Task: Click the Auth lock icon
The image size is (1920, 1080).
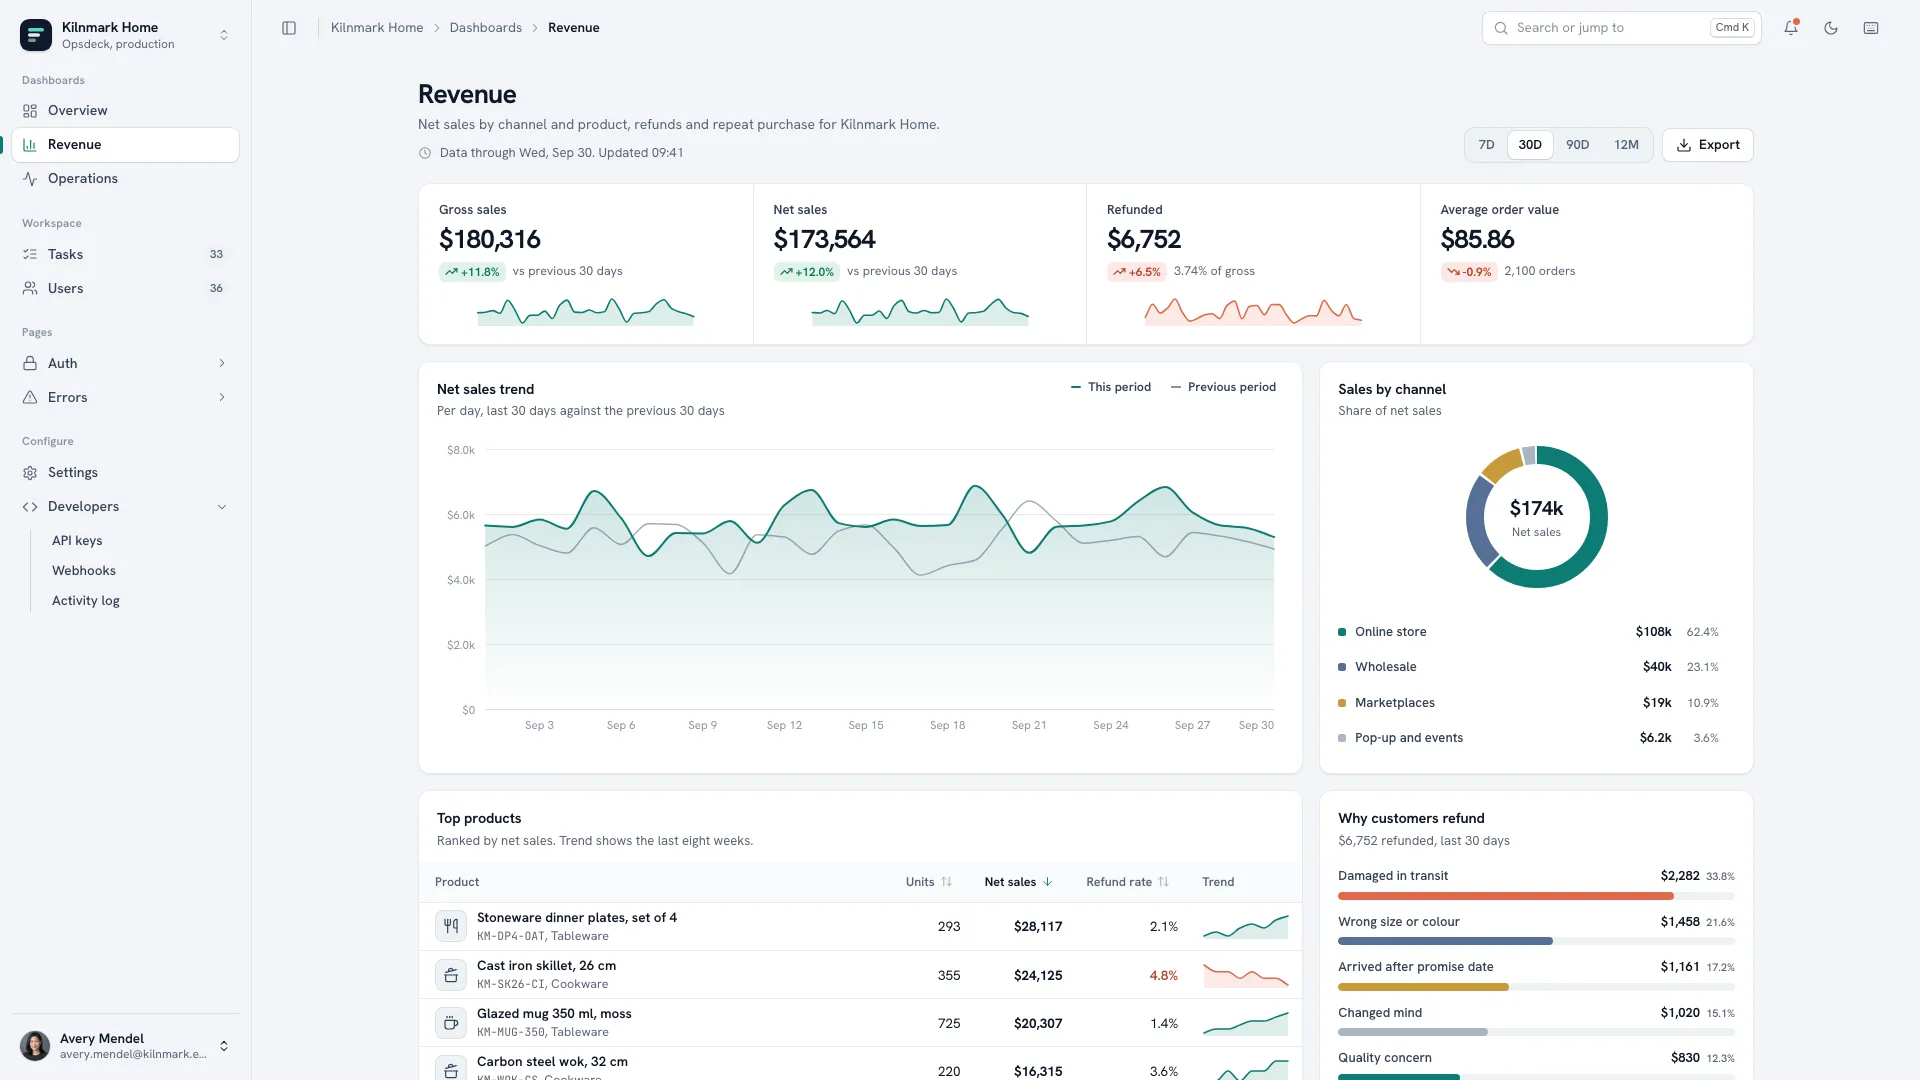Action: tap(30, 364)
